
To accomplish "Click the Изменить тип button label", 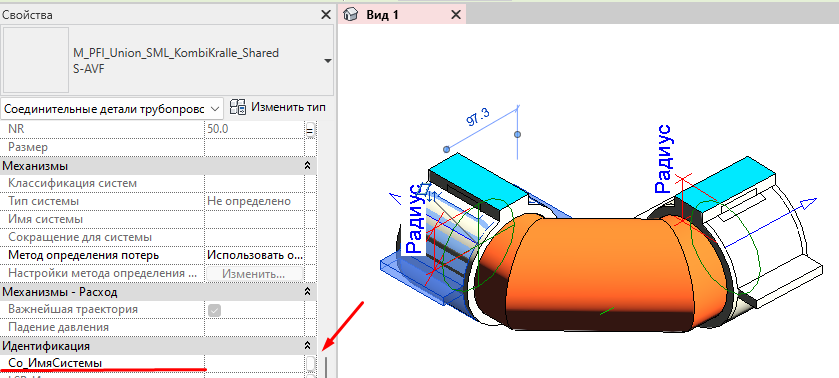I will 288,107.
